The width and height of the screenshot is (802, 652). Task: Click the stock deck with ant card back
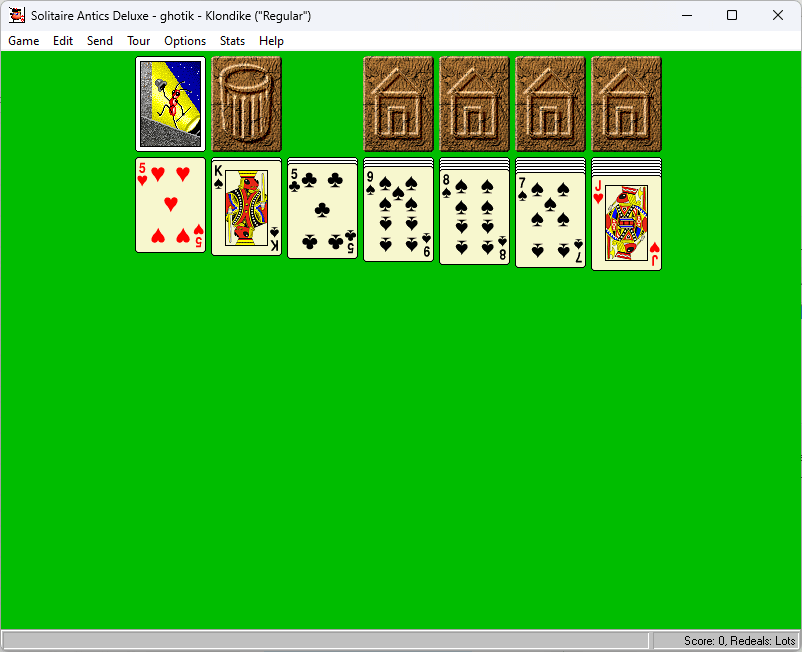pyautogui.click(x=170, y=104)
